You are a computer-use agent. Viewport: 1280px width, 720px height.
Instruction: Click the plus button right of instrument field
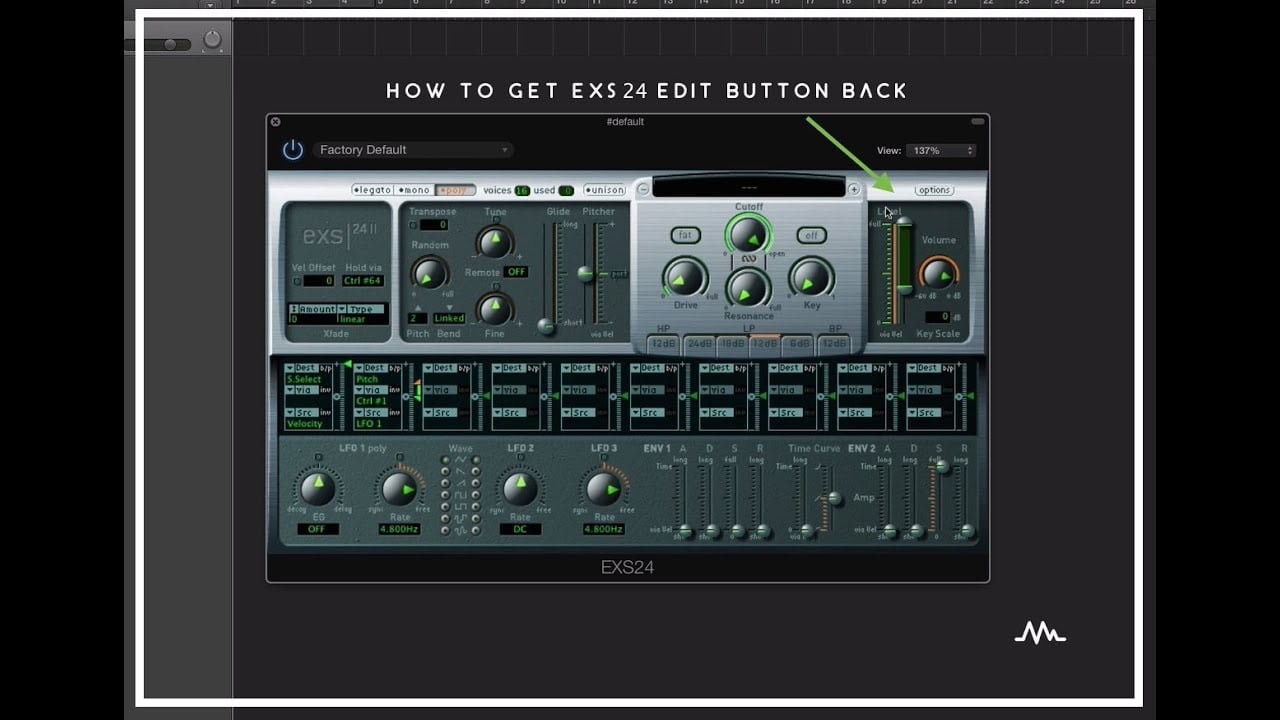pos(854,189)
